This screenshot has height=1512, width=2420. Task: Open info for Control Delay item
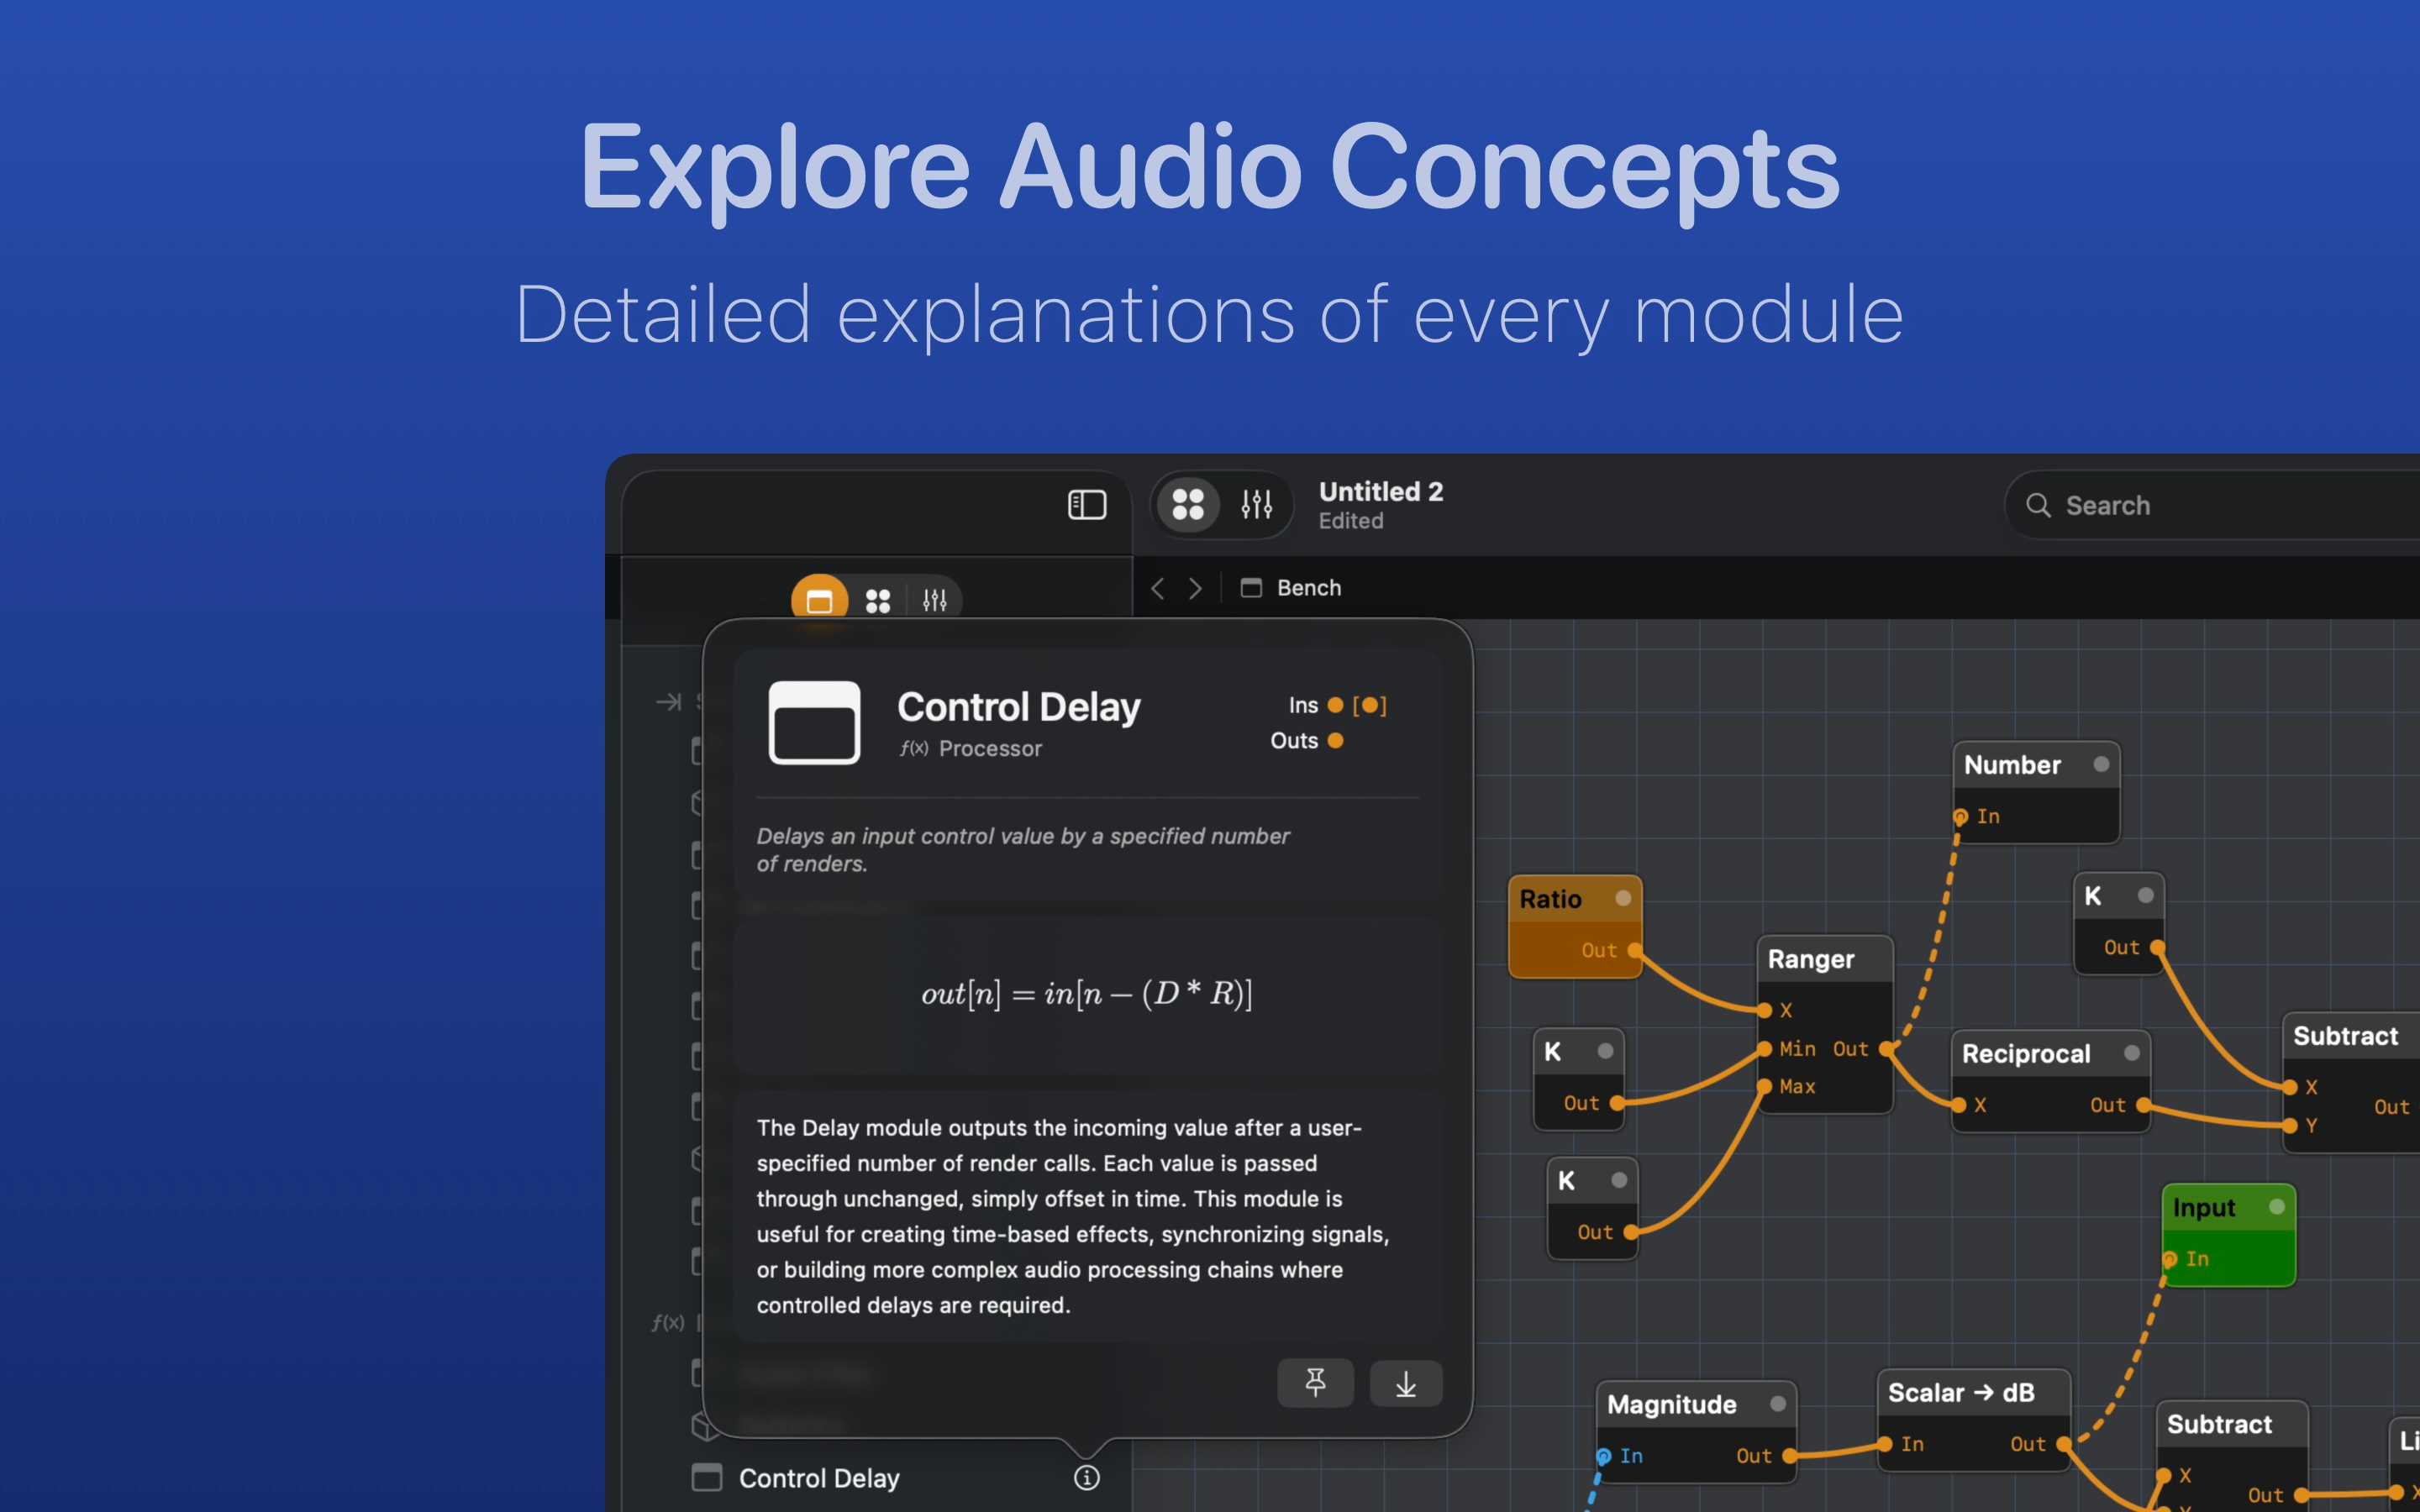coord(1086,1477)
